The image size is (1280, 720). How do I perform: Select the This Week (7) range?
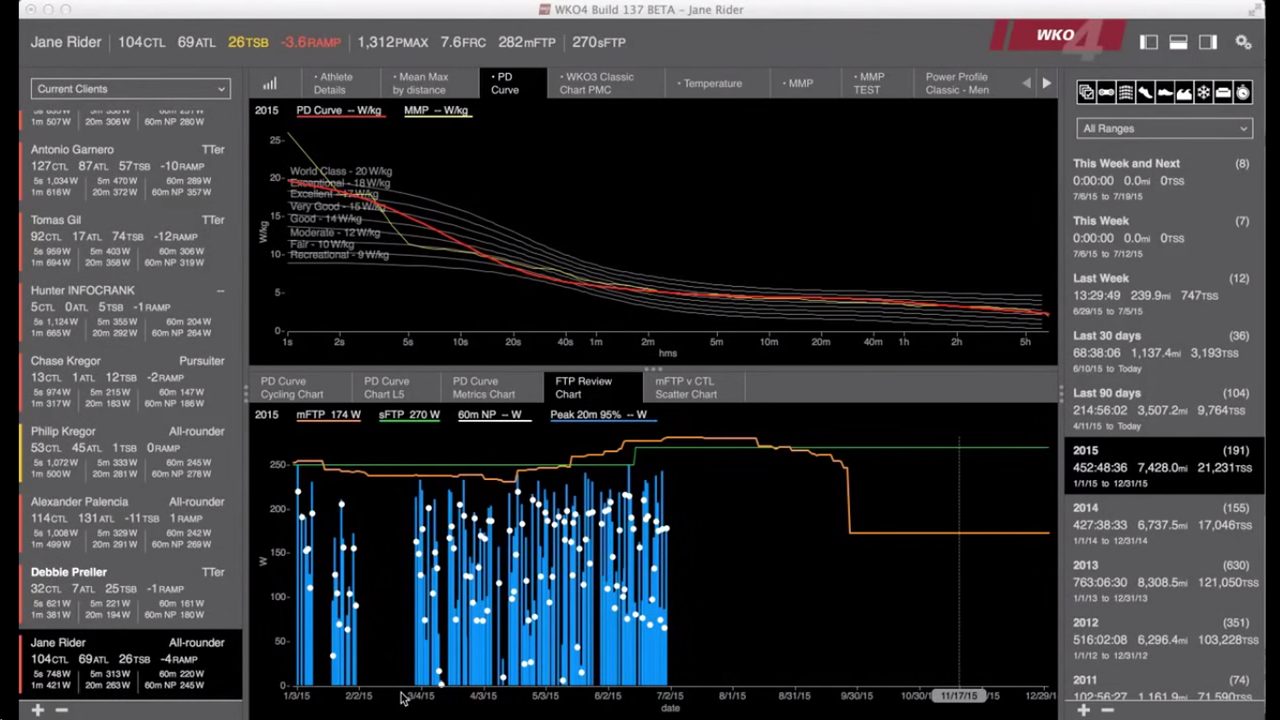(x=1162, y=237)
